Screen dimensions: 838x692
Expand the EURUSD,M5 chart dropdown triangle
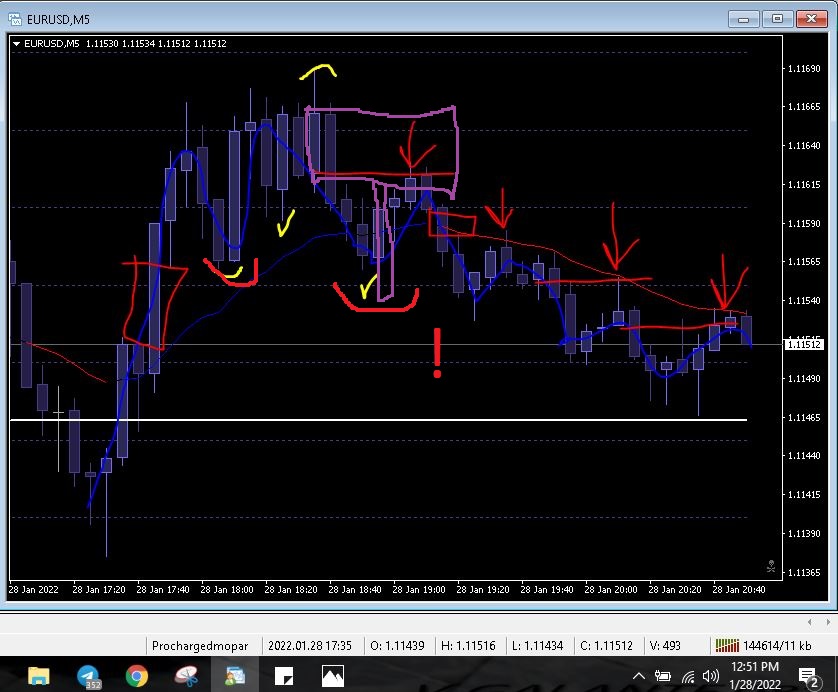point(16,44)
